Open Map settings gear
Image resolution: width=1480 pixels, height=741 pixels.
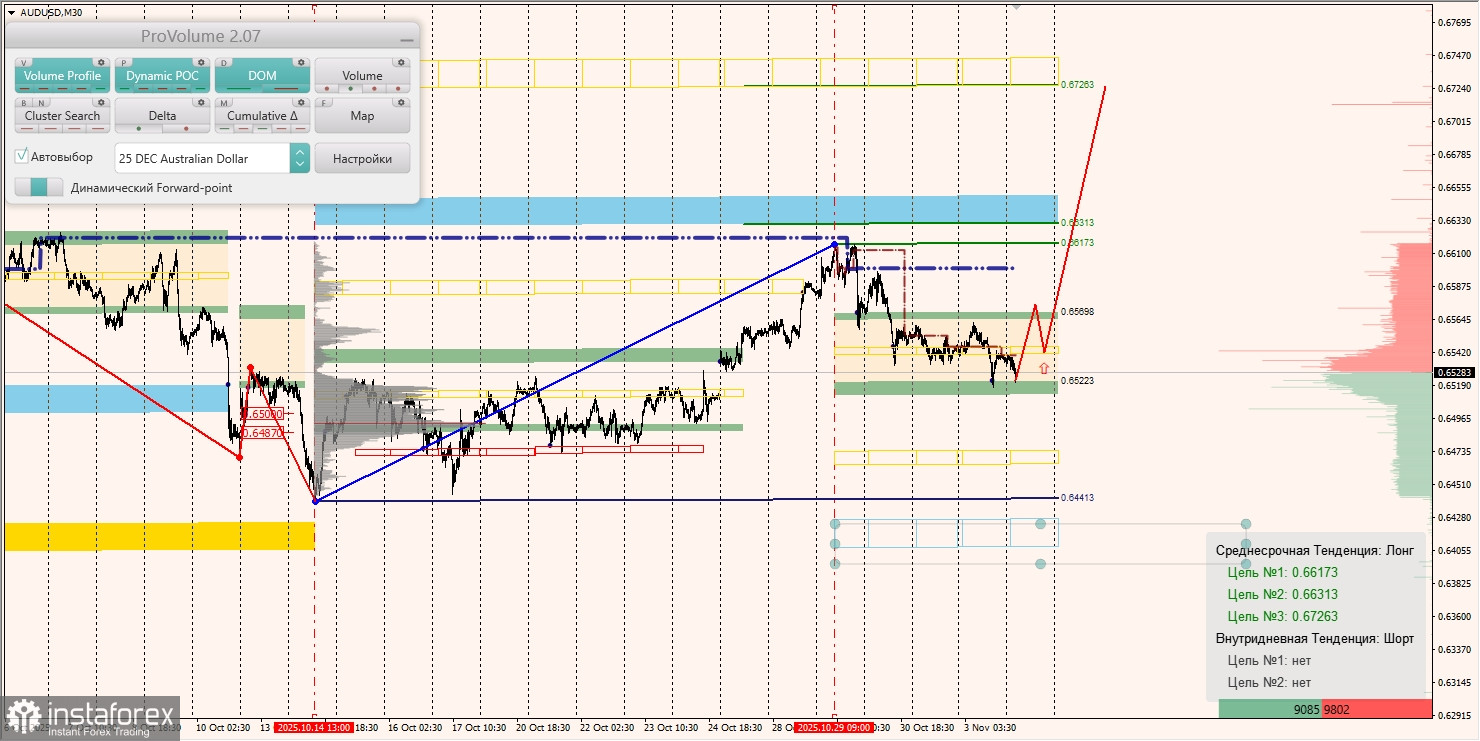click(401, 102)
